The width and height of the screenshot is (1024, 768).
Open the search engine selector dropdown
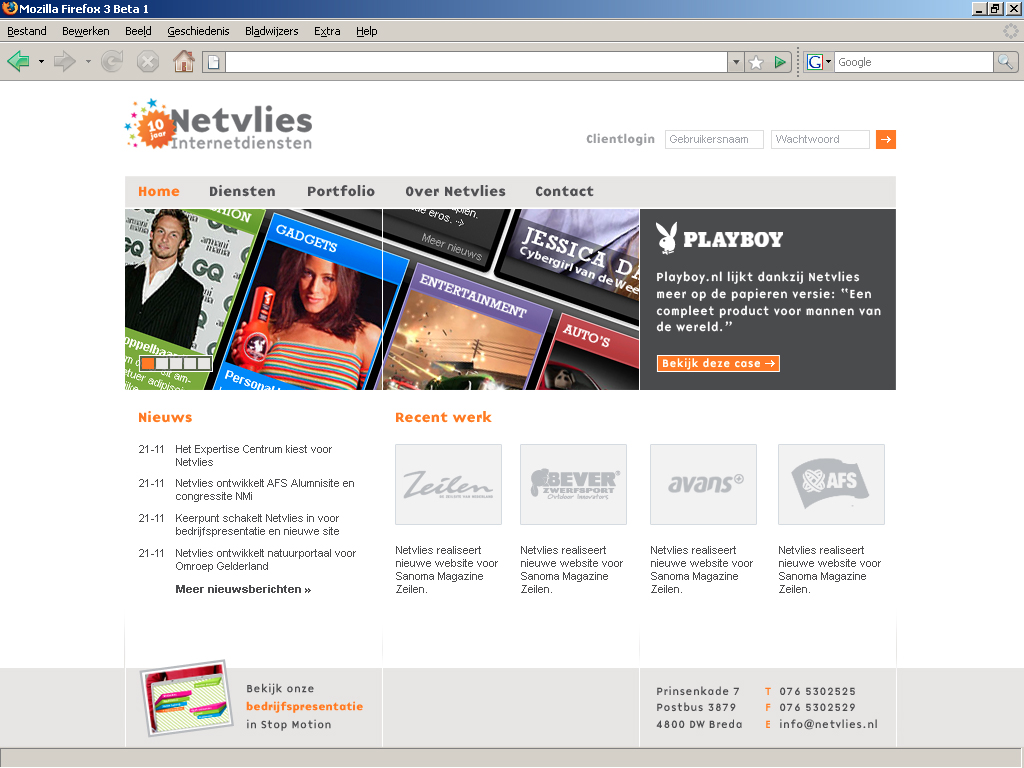[828, 62]
